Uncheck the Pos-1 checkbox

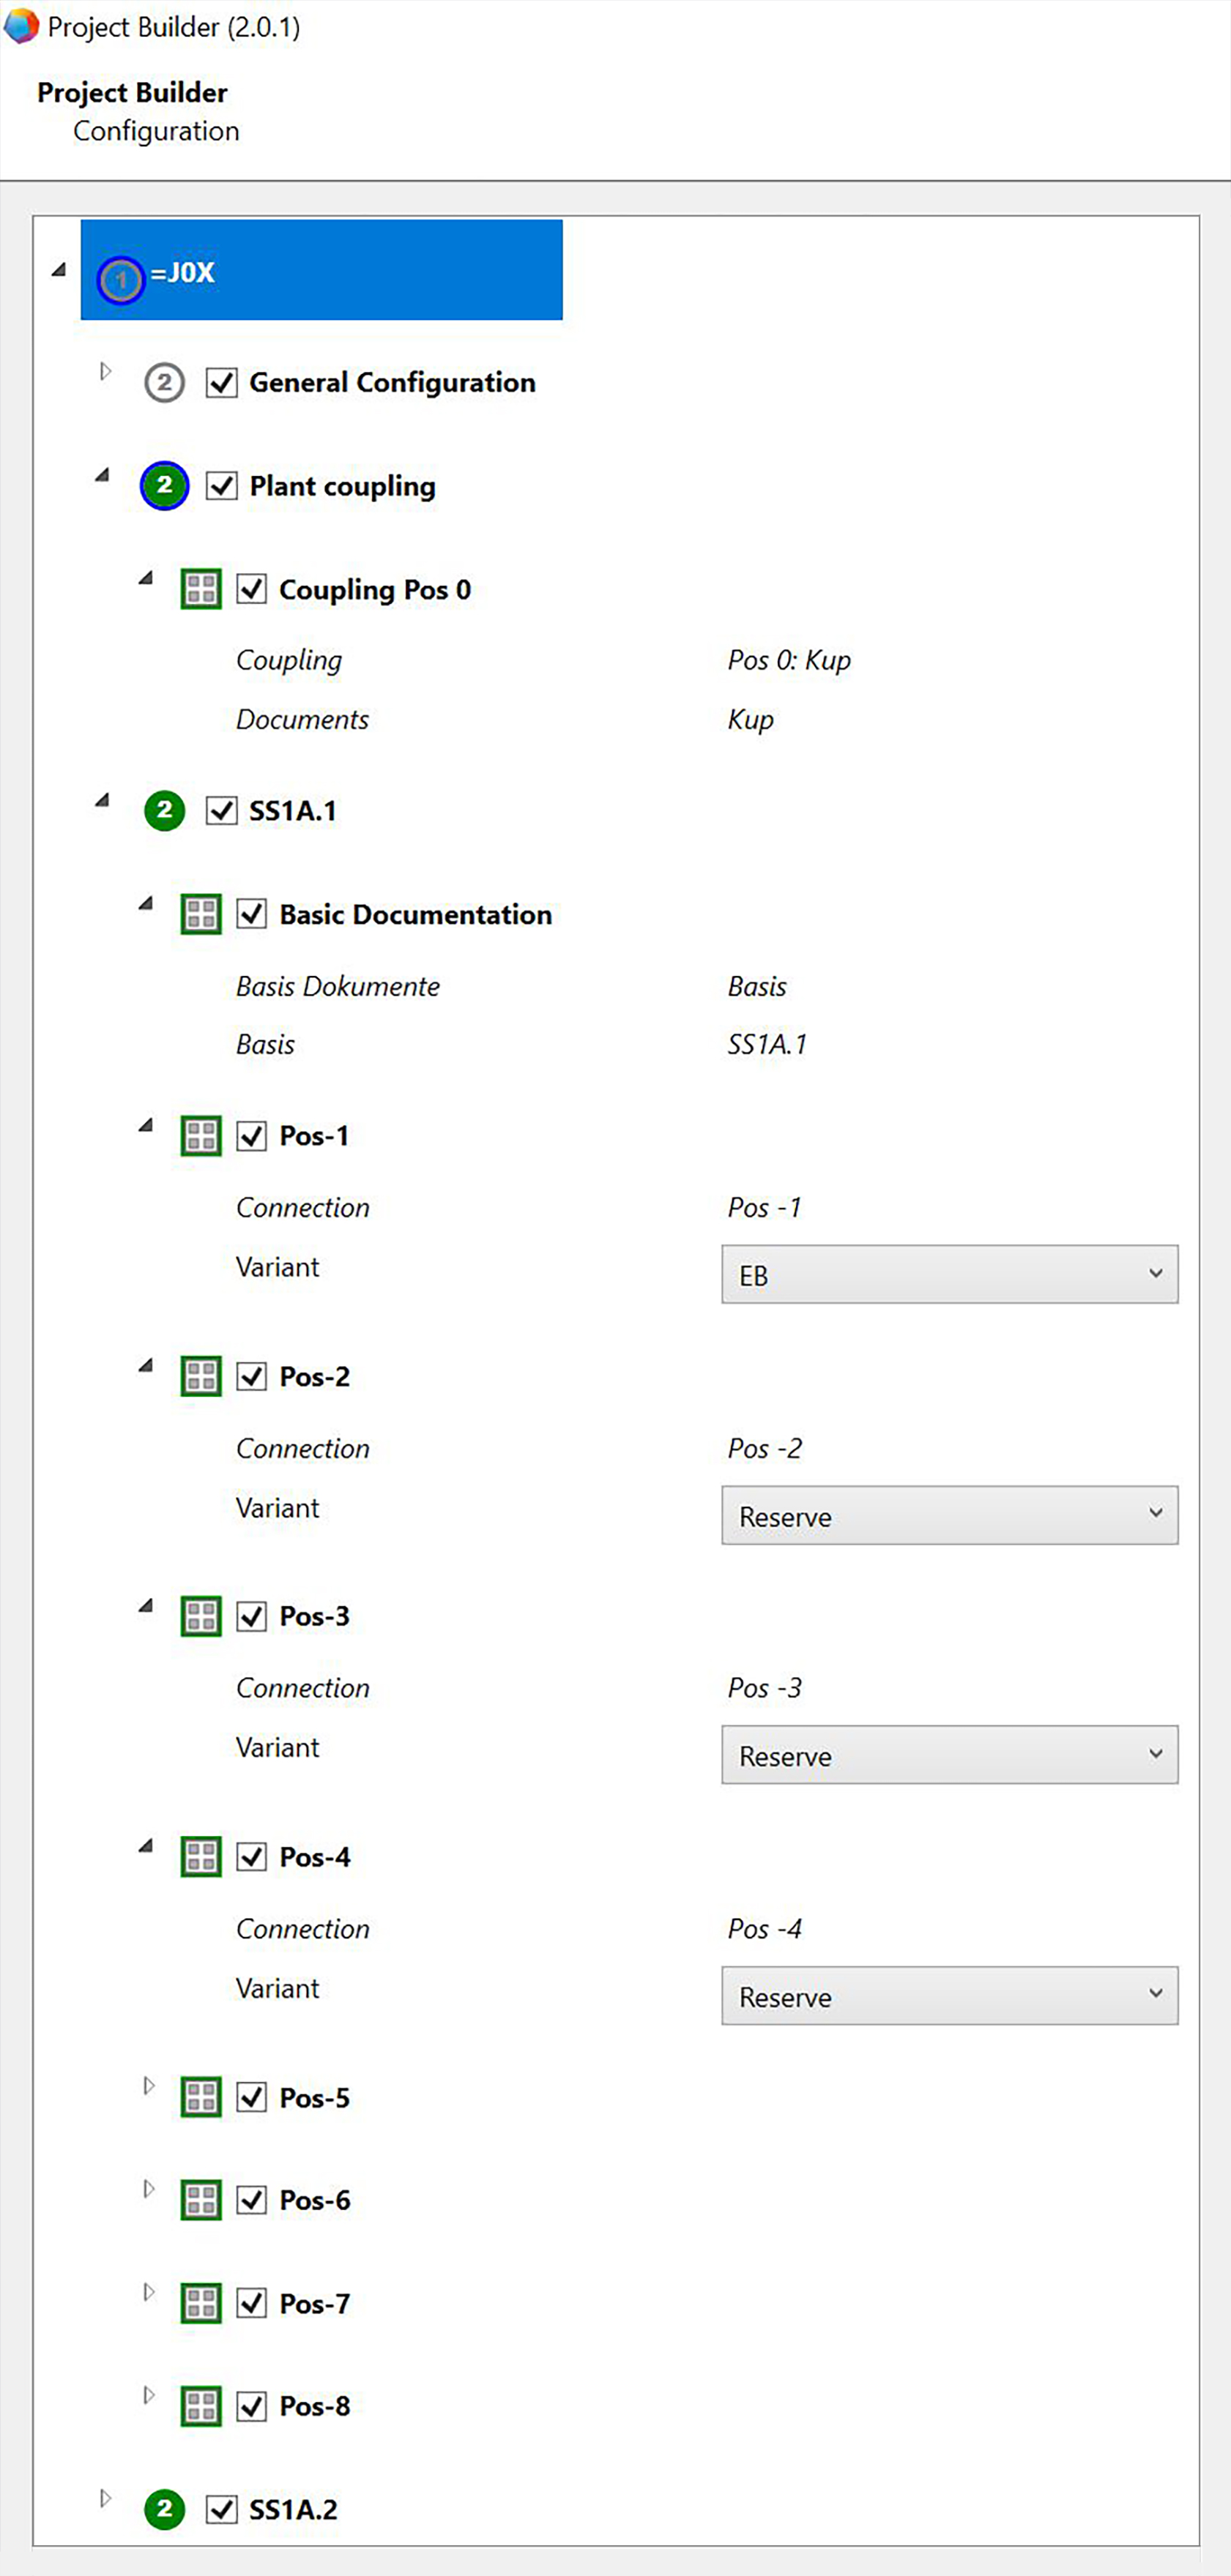tap(251, 1136)
